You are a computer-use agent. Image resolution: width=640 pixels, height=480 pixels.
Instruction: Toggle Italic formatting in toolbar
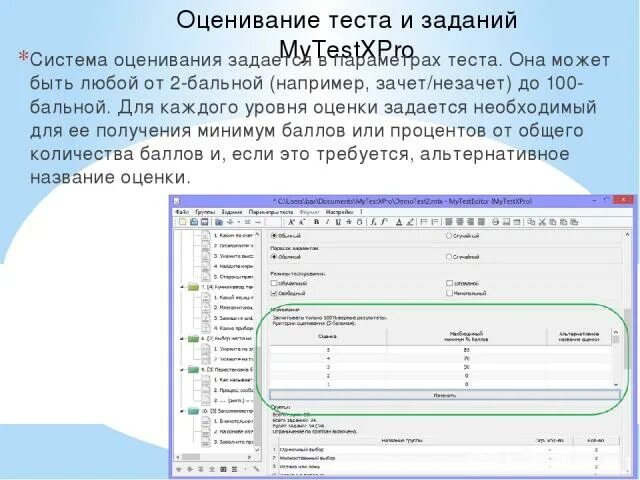[327, 222]
